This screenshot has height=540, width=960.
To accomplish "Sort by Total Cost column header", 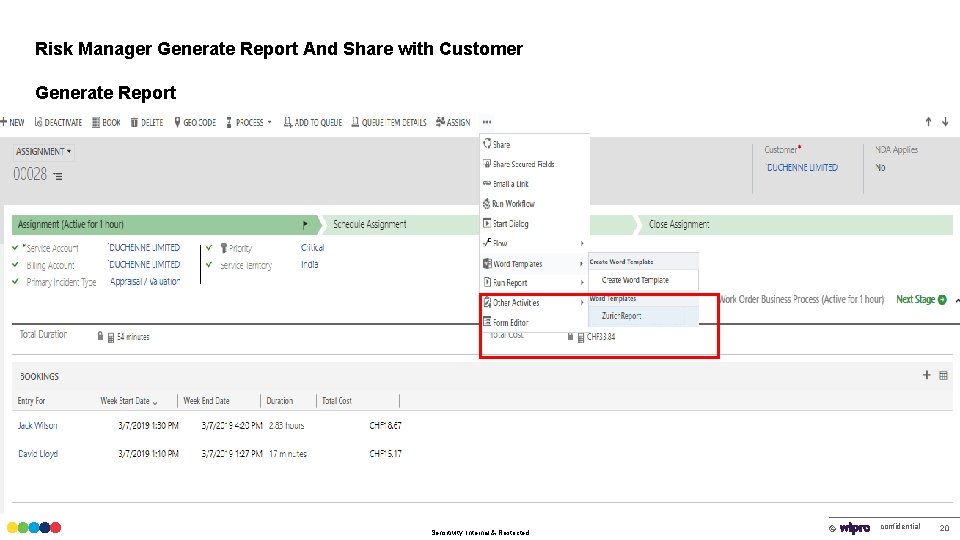I will pos(337,401).
